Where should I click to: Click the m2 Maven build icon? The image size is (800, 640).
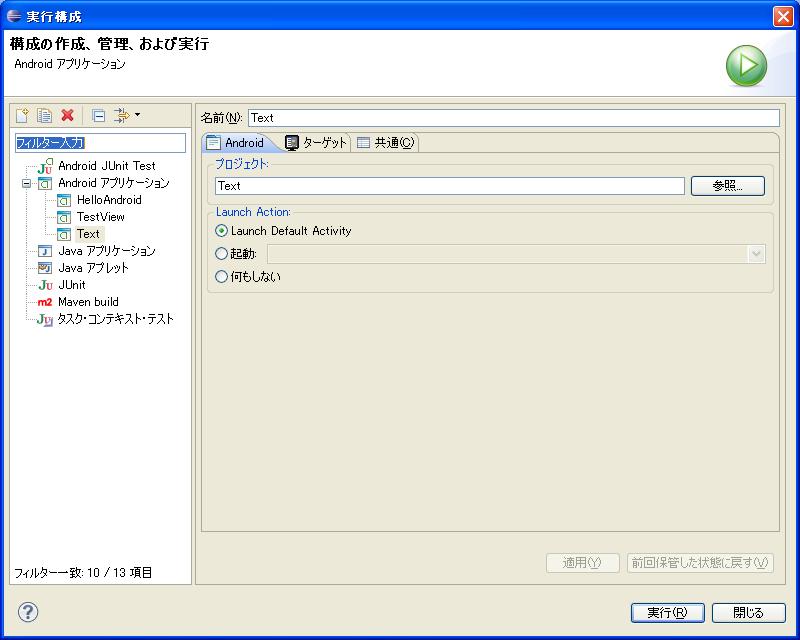click(x=45, y=302)
